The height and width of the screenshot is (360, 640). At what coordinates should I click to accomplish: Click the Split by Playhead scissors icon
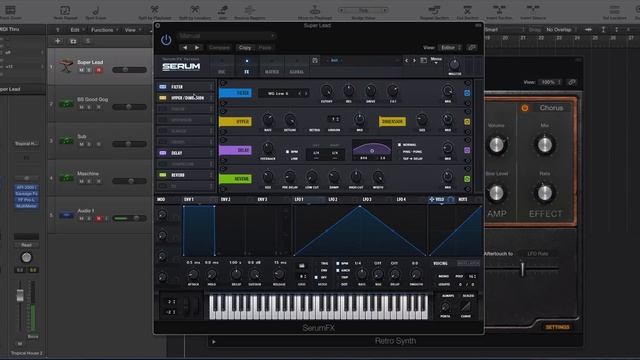click(155, 9)
